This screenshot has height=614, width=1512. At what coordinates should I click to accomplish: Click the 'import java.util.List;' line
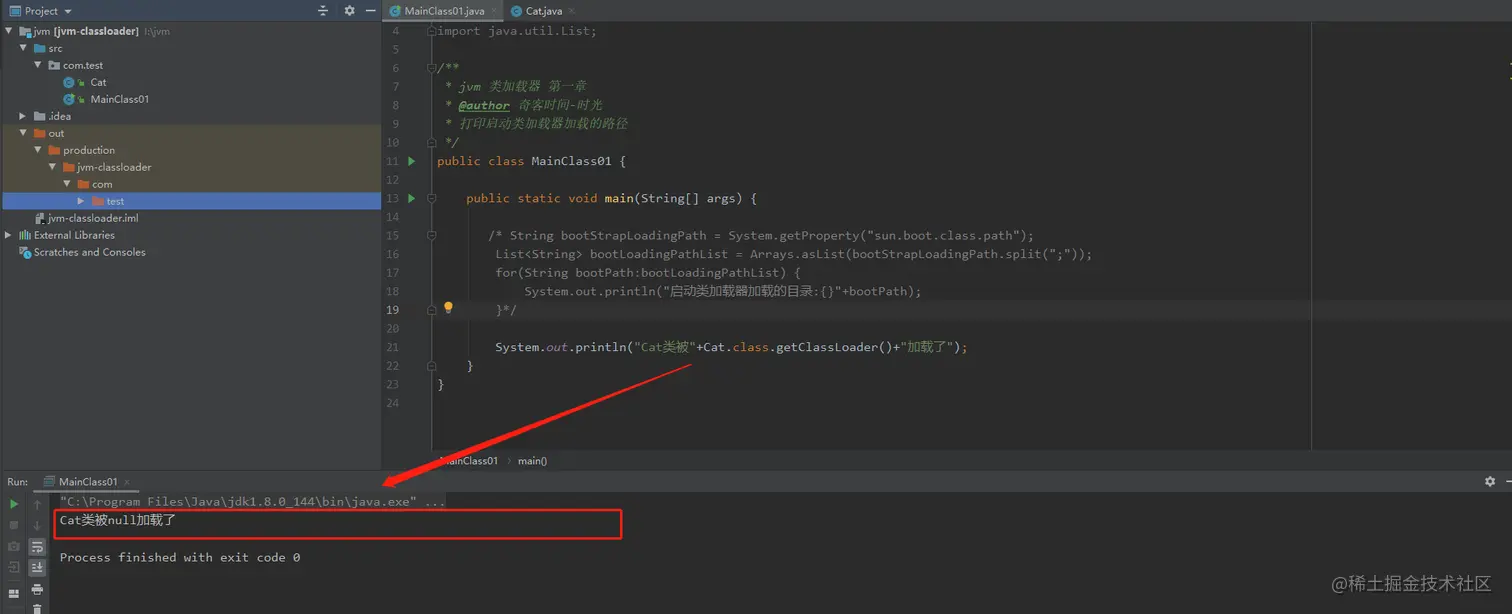click(x=517, y=31)
